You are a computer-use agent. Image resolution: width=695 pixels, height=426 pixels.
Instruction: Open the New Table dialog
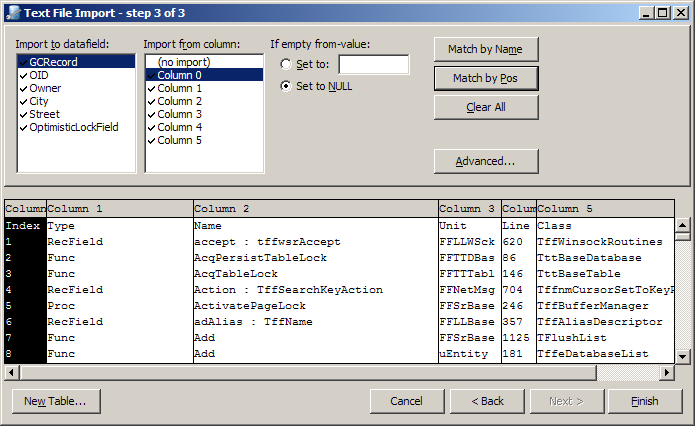pyautogui.click(x=55, y=401)
